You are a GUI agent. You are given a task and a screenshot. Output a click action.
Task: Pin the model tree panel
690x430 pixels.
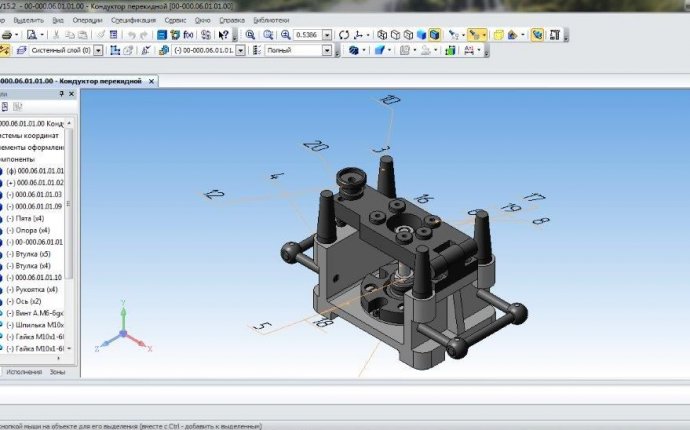pos(62,94)
